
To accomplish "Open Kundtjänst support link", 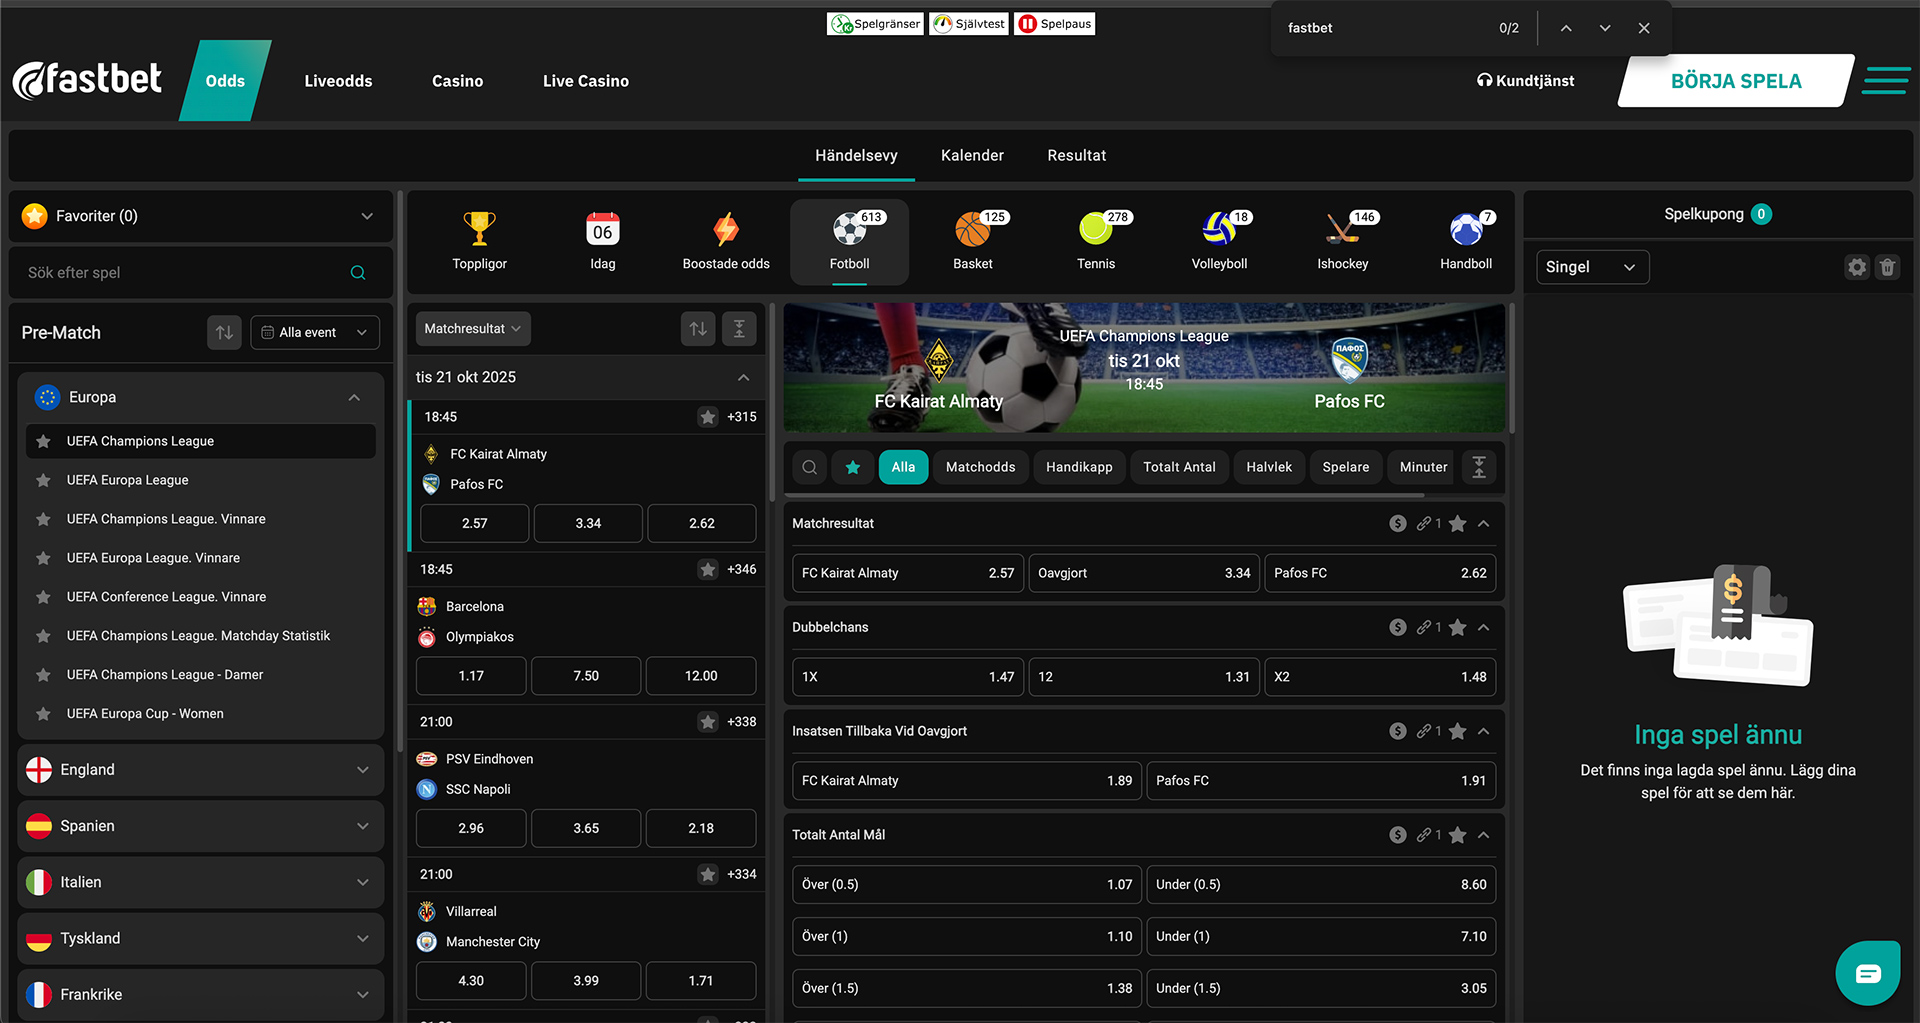I will [x=1525, y=81].
